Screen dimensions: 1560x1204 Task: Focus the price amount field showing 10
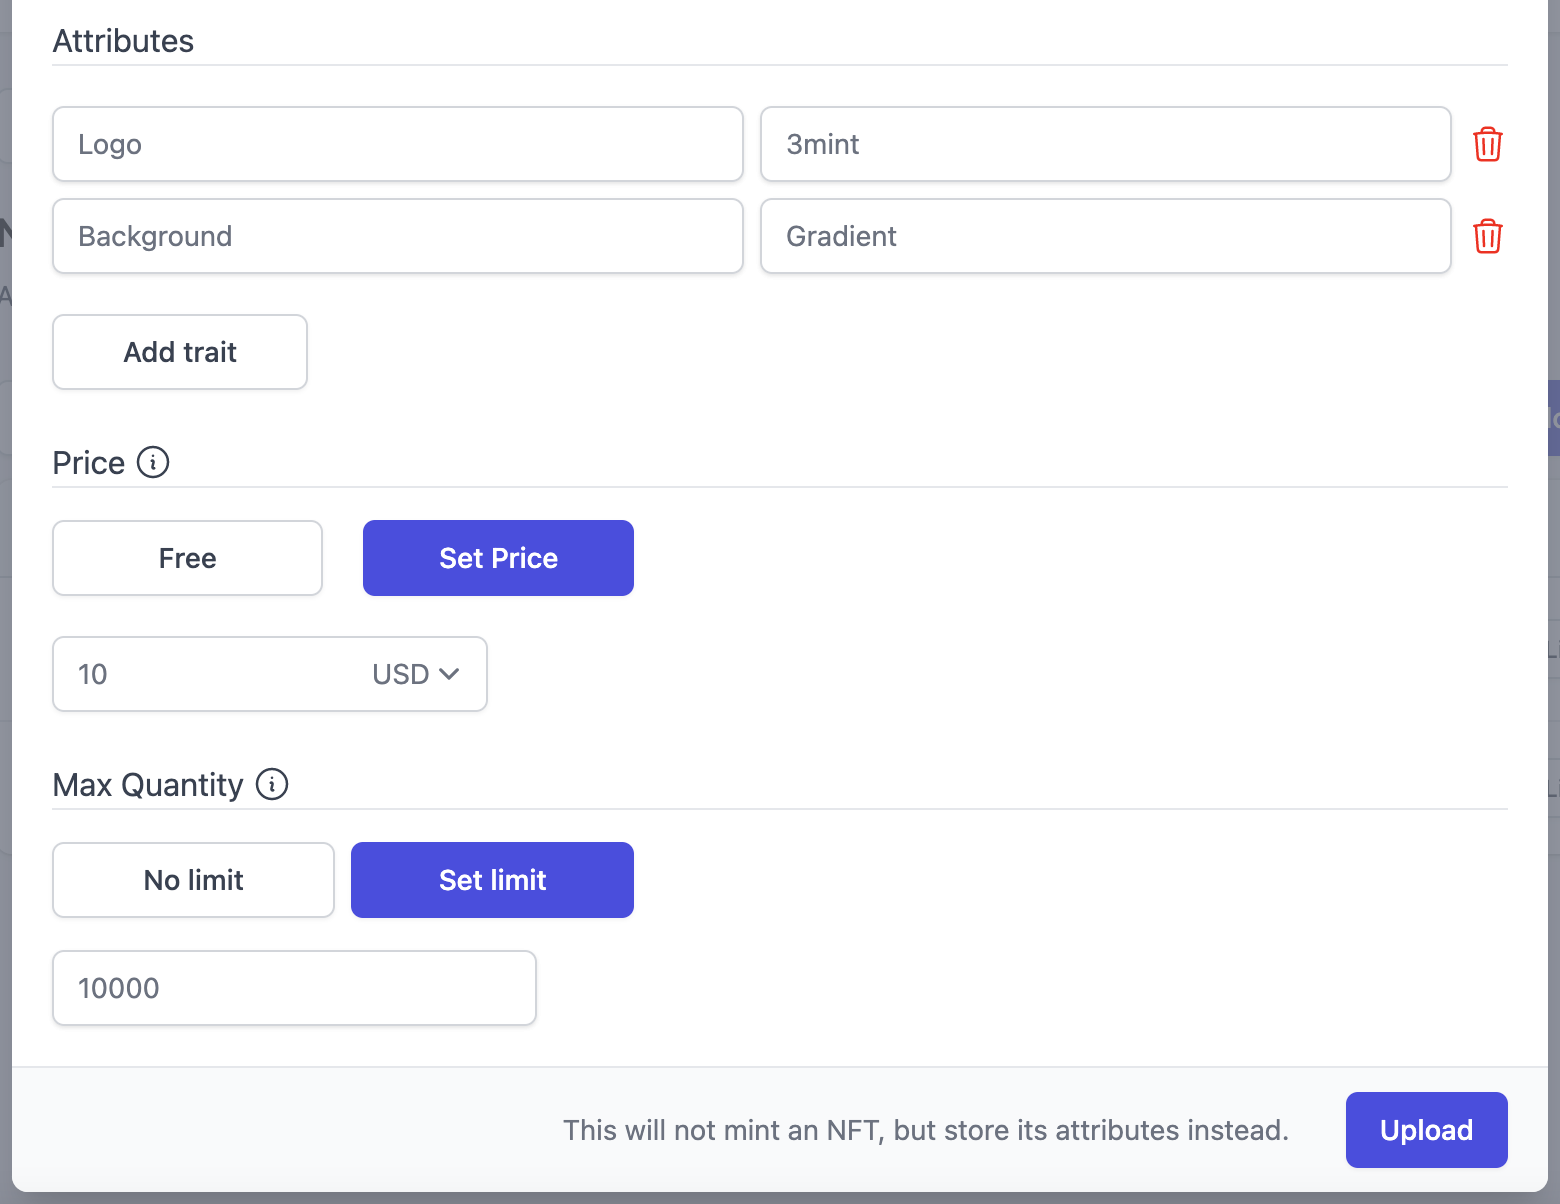[x=210, y=674]
